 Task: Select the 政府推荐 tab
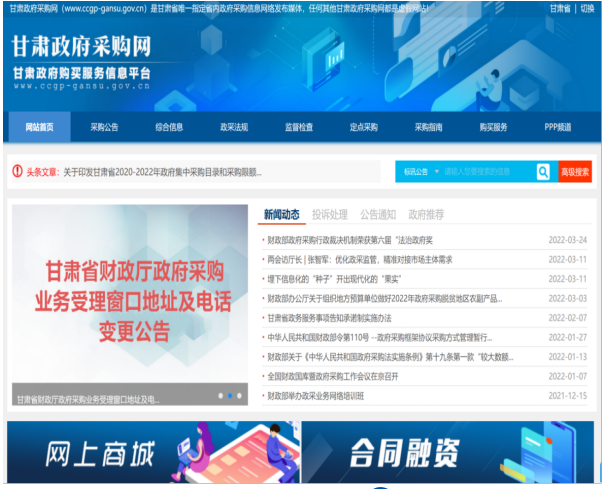[x=427, y=215]
